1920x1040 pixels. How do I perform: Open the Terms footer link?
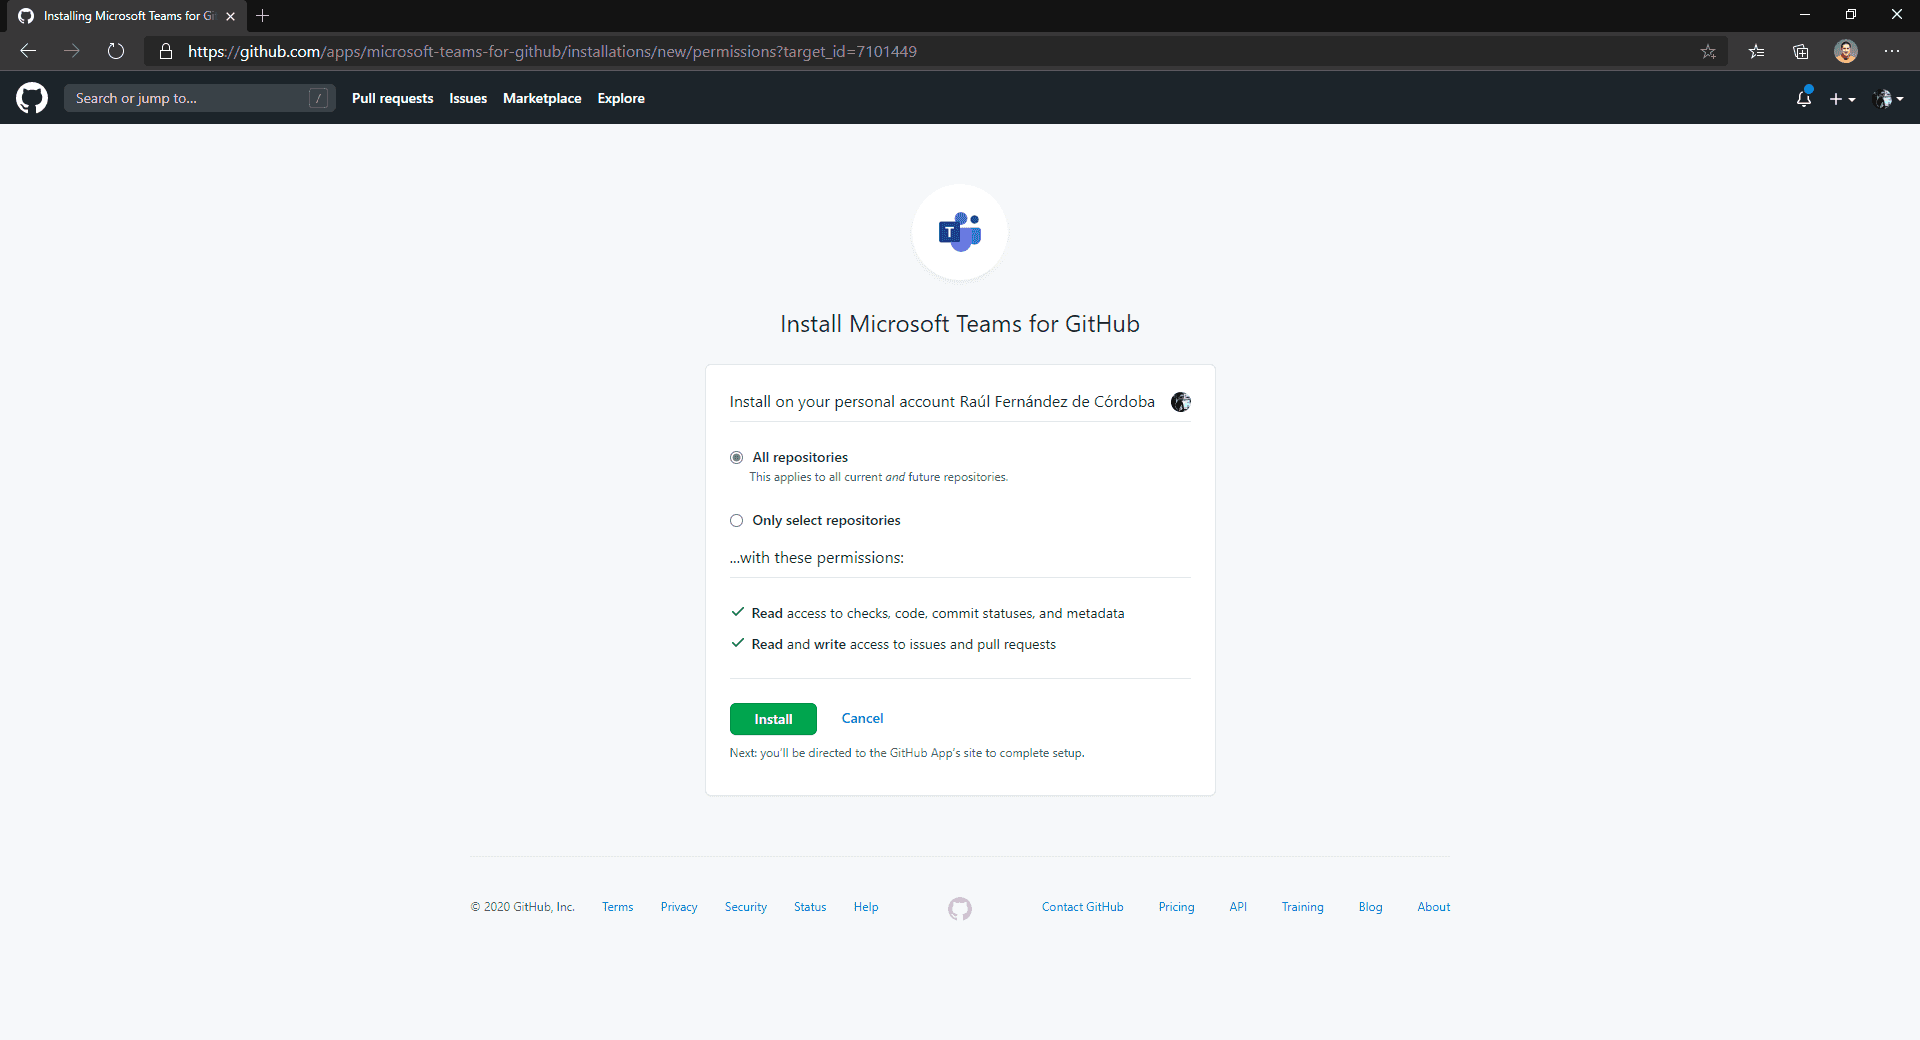(617, 907)
